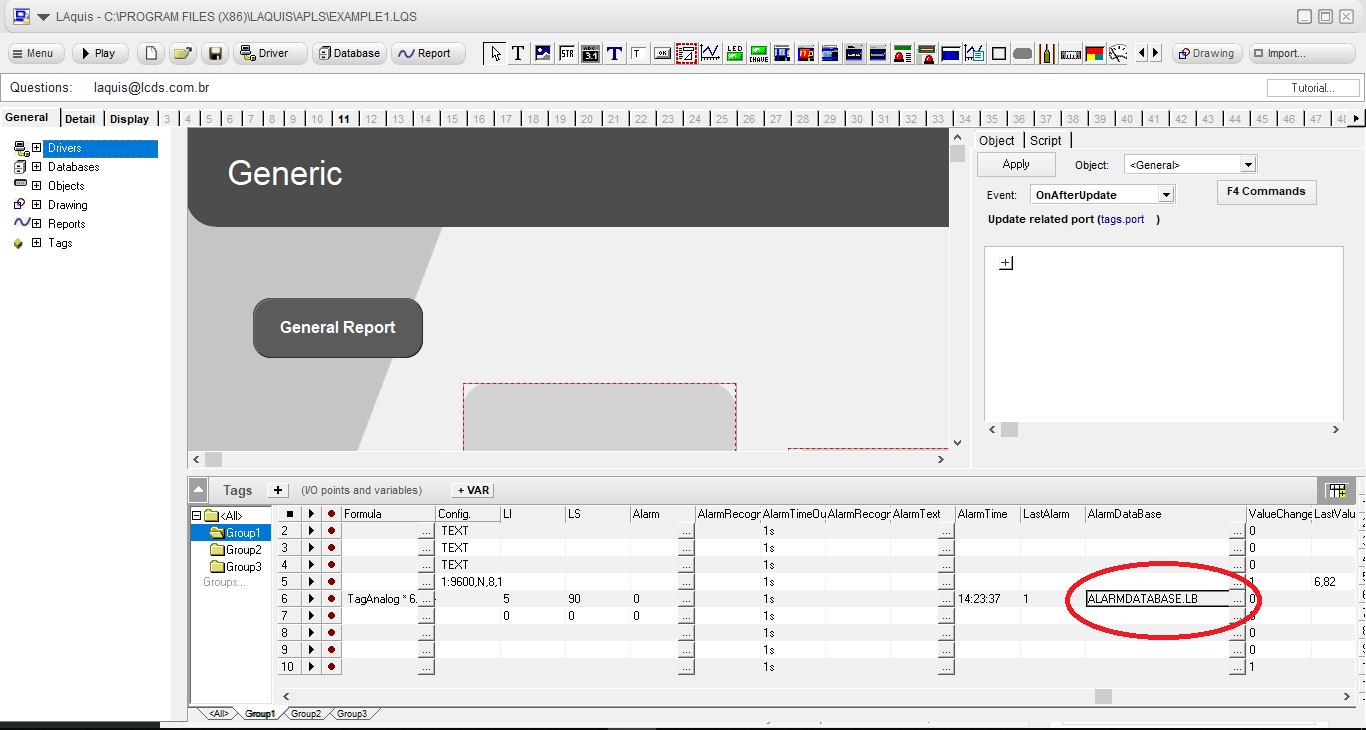This screenshot has height=730, width=1366.
Task: Expand the Tags tree node
Action: point(36,243)
